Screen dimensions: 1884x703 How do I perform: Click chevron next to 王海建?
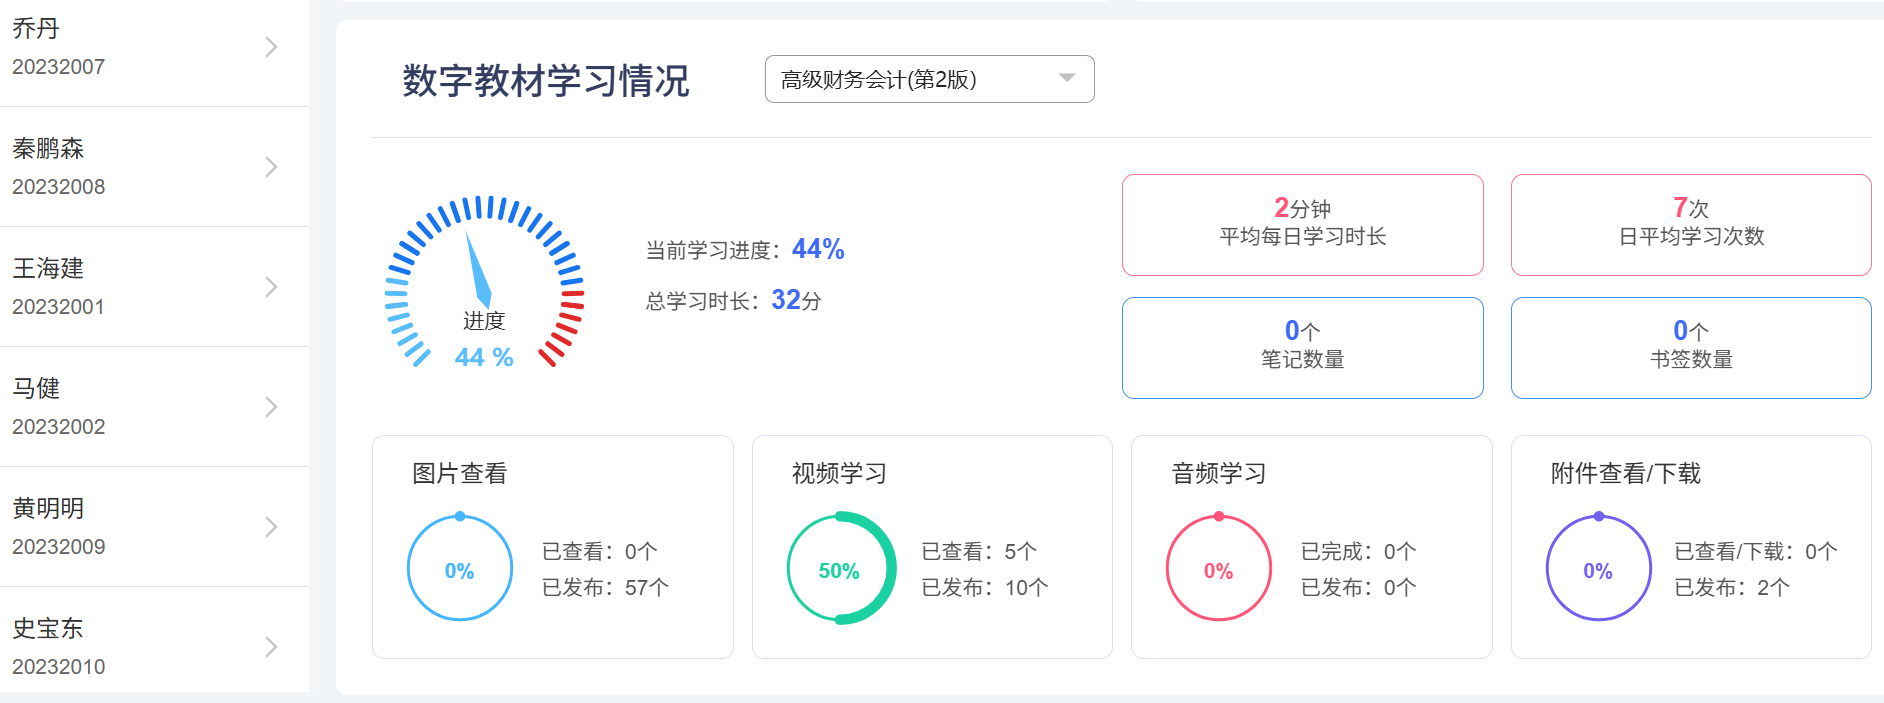tap(271, 287)
